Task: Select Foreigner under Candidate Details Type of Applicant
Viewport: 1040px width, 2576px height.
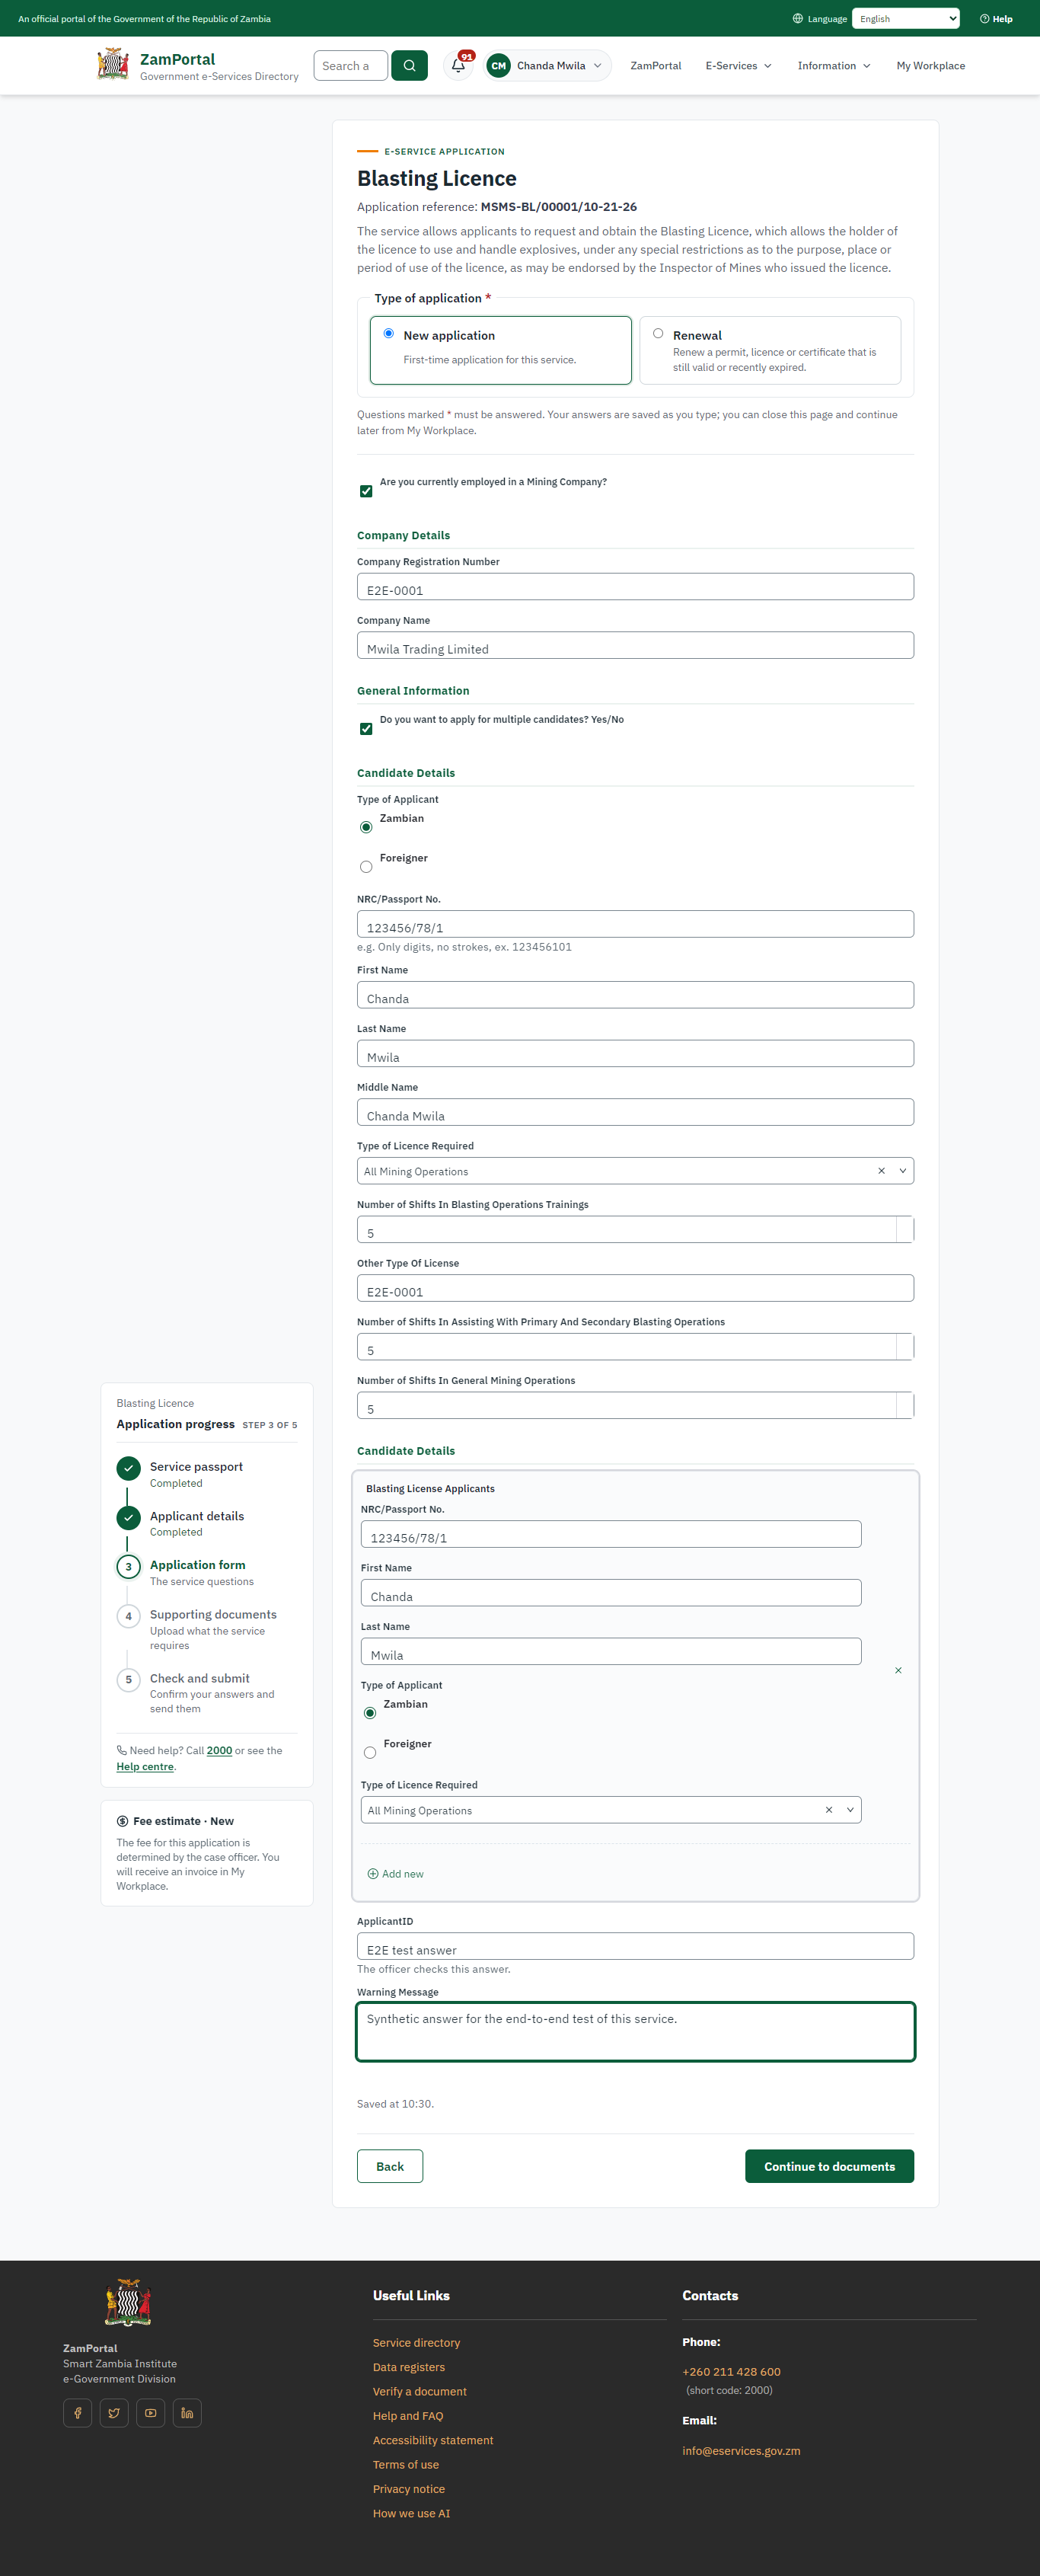Action: click(x=366, y=867)
